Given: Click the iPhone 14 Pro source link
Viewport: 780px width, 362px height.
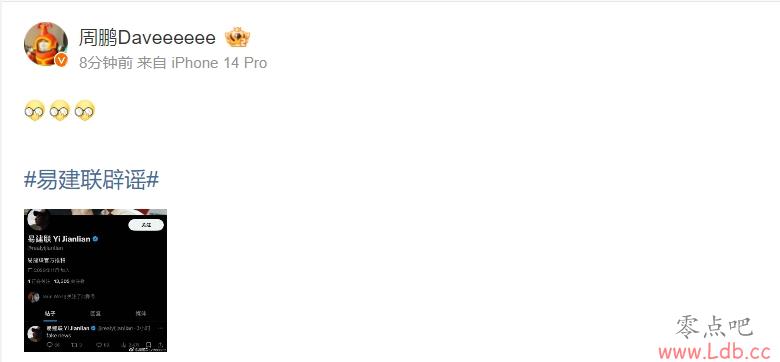Looking at the screenshot, I should click(219, 63).
